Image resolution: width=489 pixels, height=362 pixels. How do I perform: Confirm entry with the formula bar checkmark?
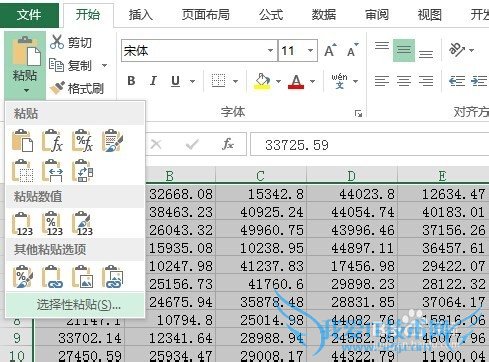click(x=192, y=144)
